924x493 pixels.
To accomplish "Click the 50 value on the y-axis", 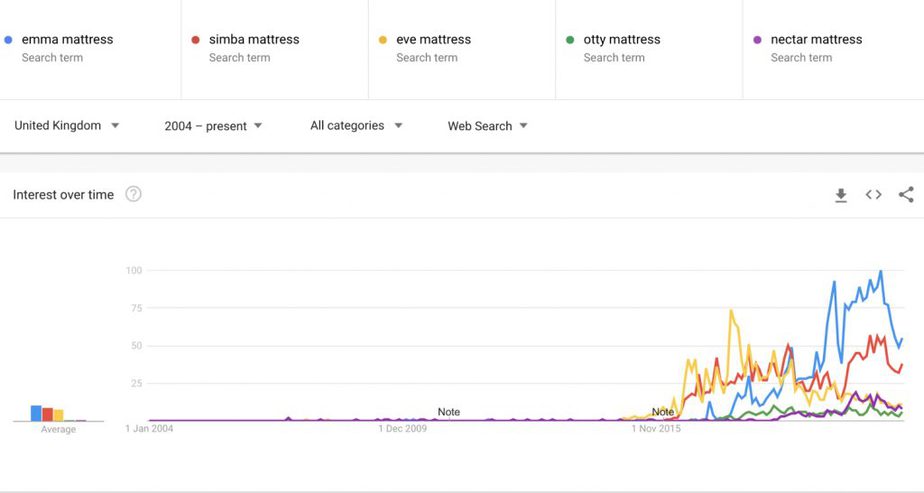I will [x=137, y=346].
